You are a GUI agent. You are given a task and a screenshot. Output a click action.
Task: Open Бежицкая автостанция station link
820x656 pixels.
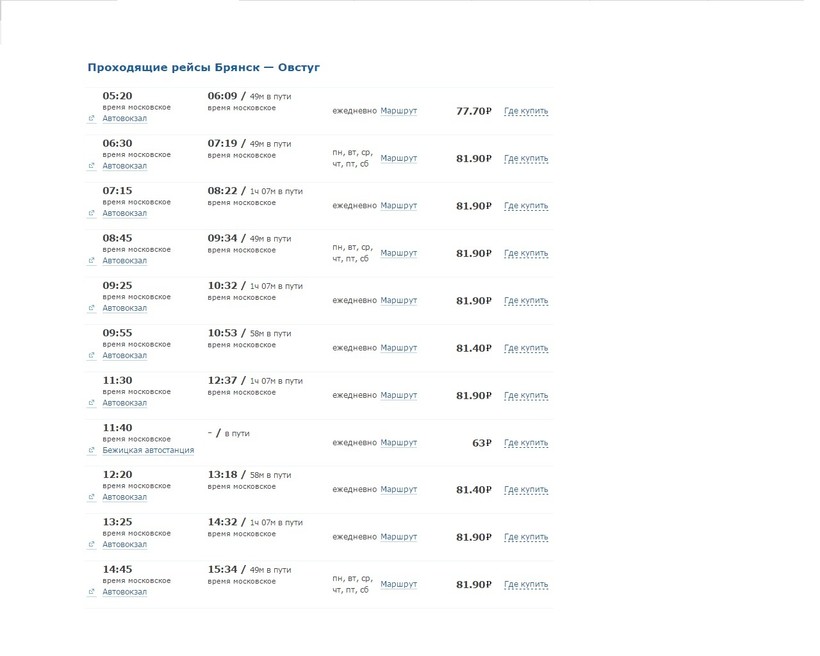[x=148, y=450]
